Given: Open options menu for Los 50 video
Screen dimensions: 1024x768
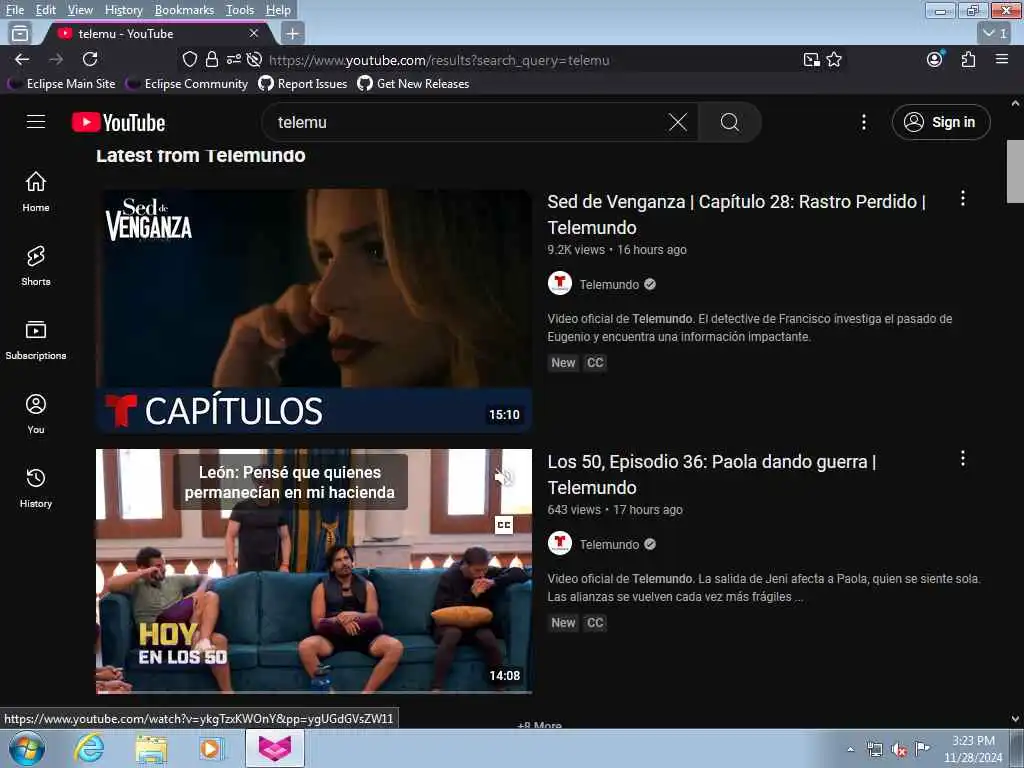Looking at the screenshot, I should (x=963, y=458).
